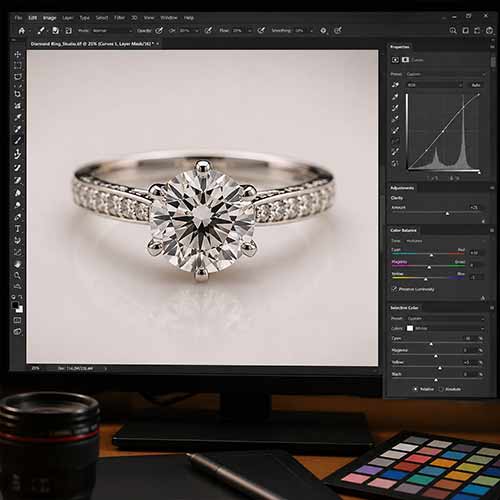
Task: Select the Relative radio button
Action: [x=416, y=389]
